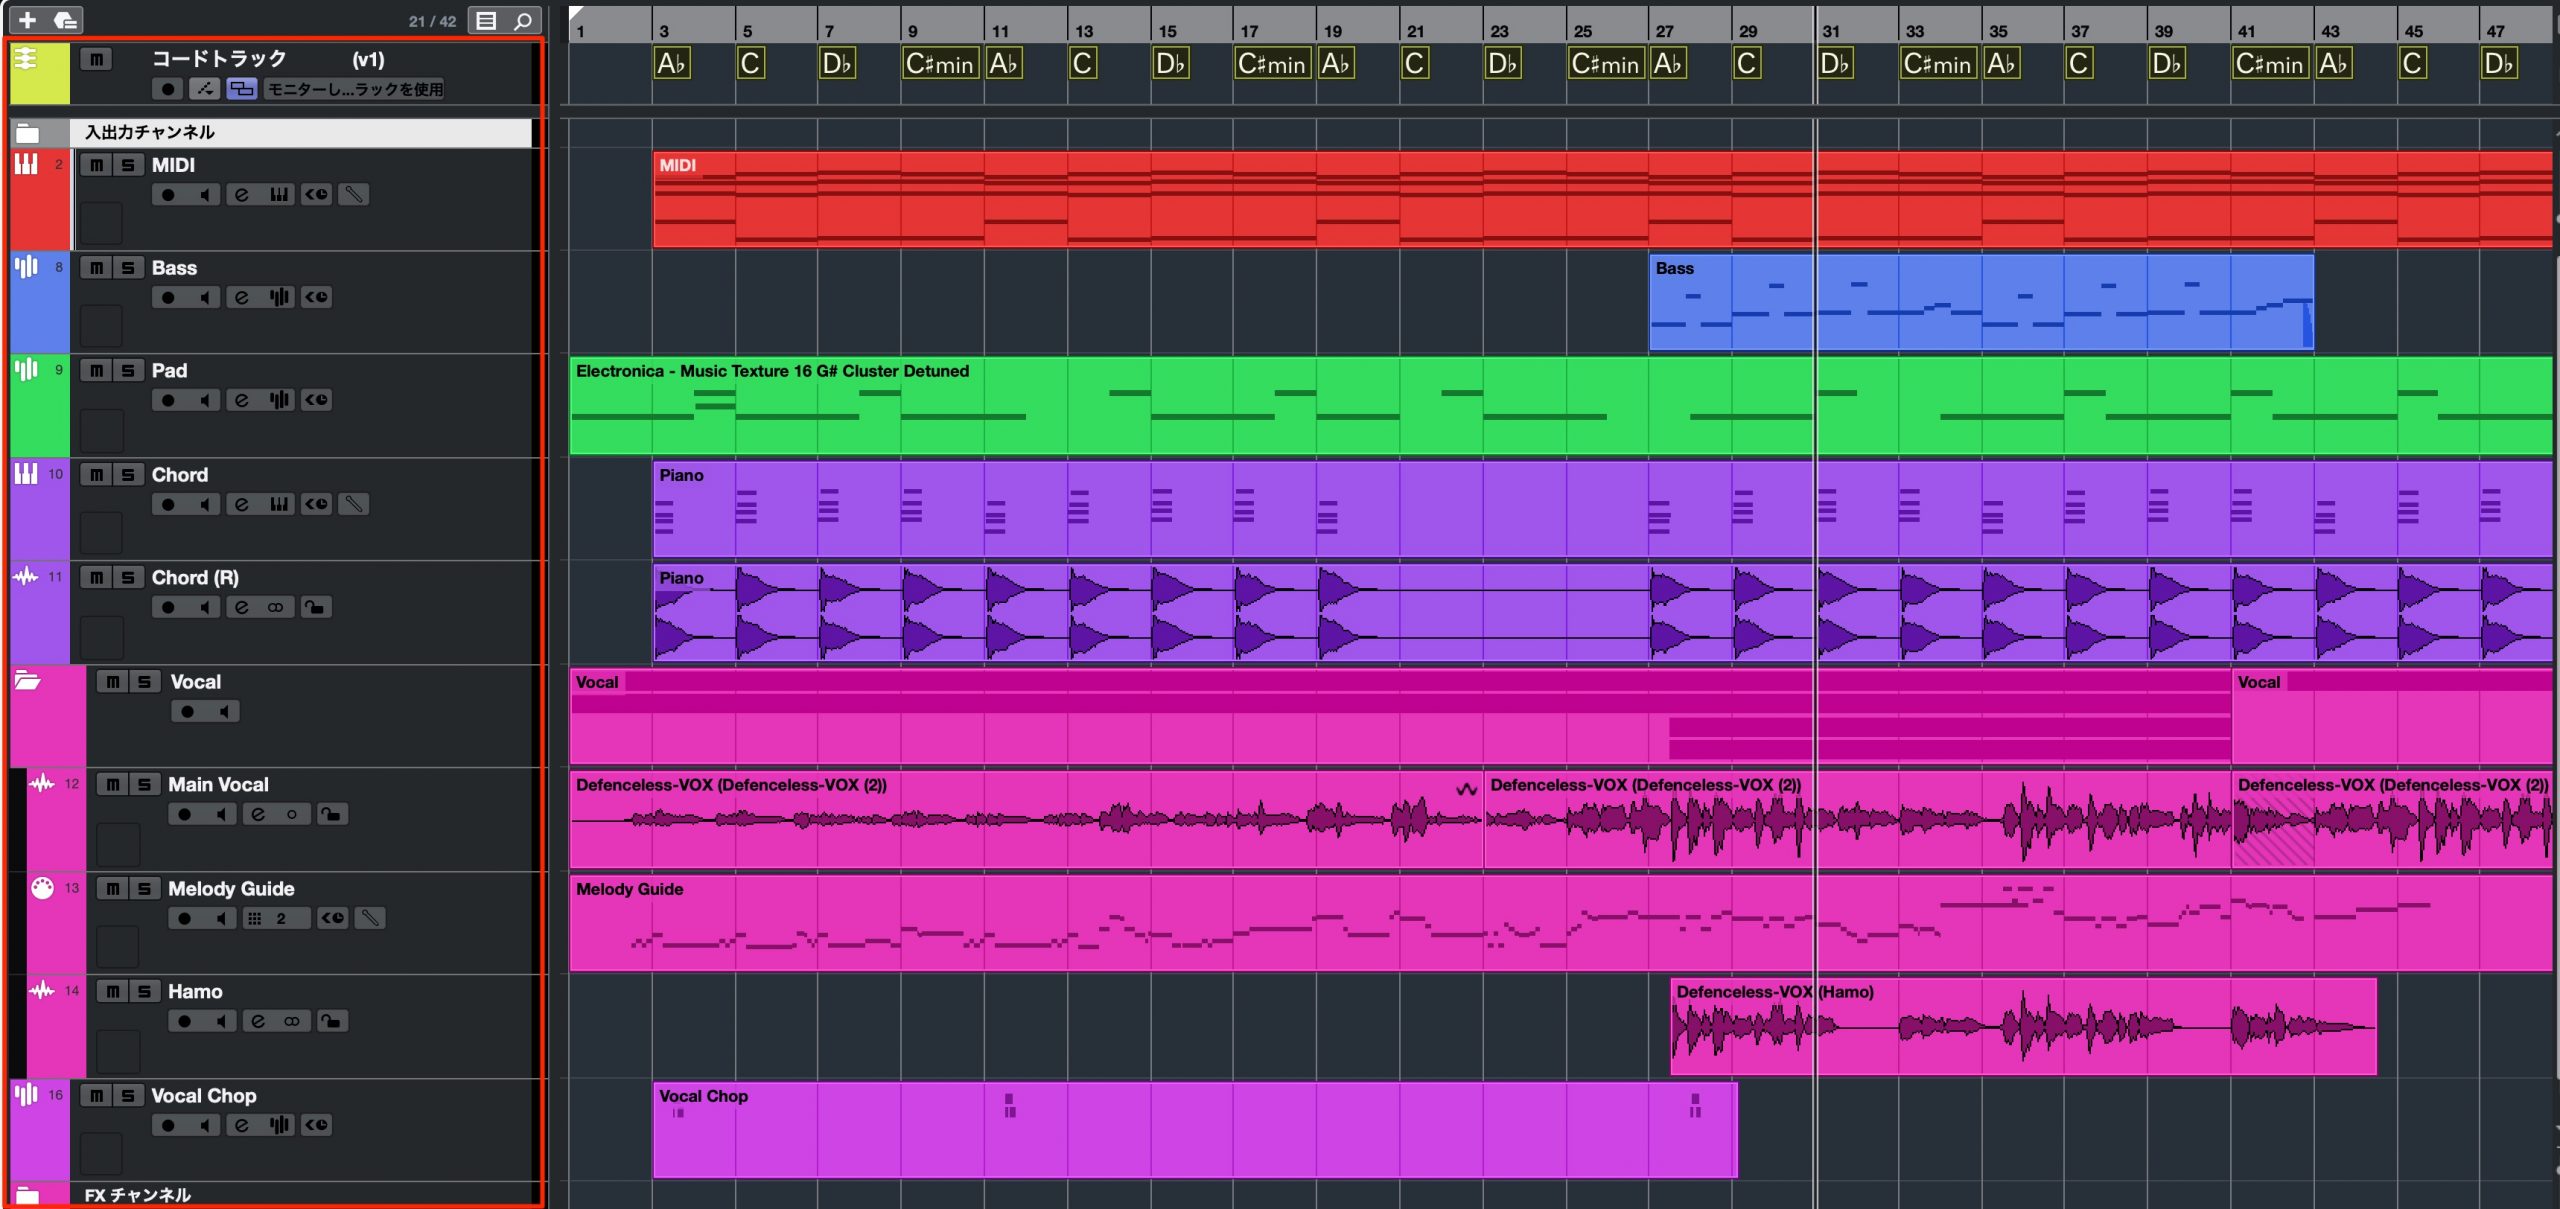Image resolution: width=2560 pixels, height=1209 pixels.
Task: Record-enable the Main Vocal track
Action: pyautogui.click(x=185, y=814)
